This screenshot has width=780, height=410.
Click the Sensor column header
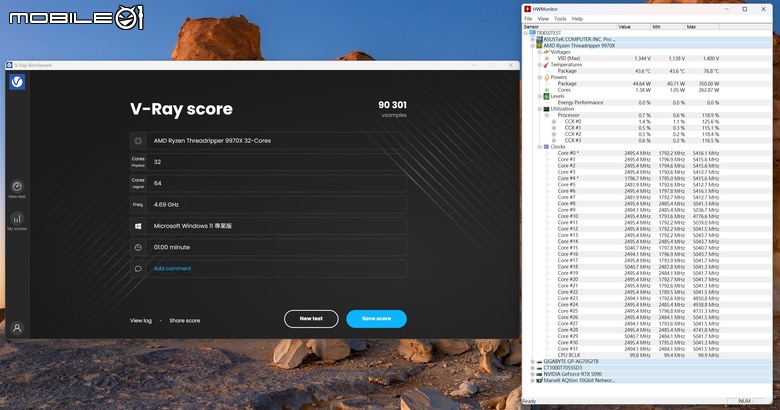point(569,27)
